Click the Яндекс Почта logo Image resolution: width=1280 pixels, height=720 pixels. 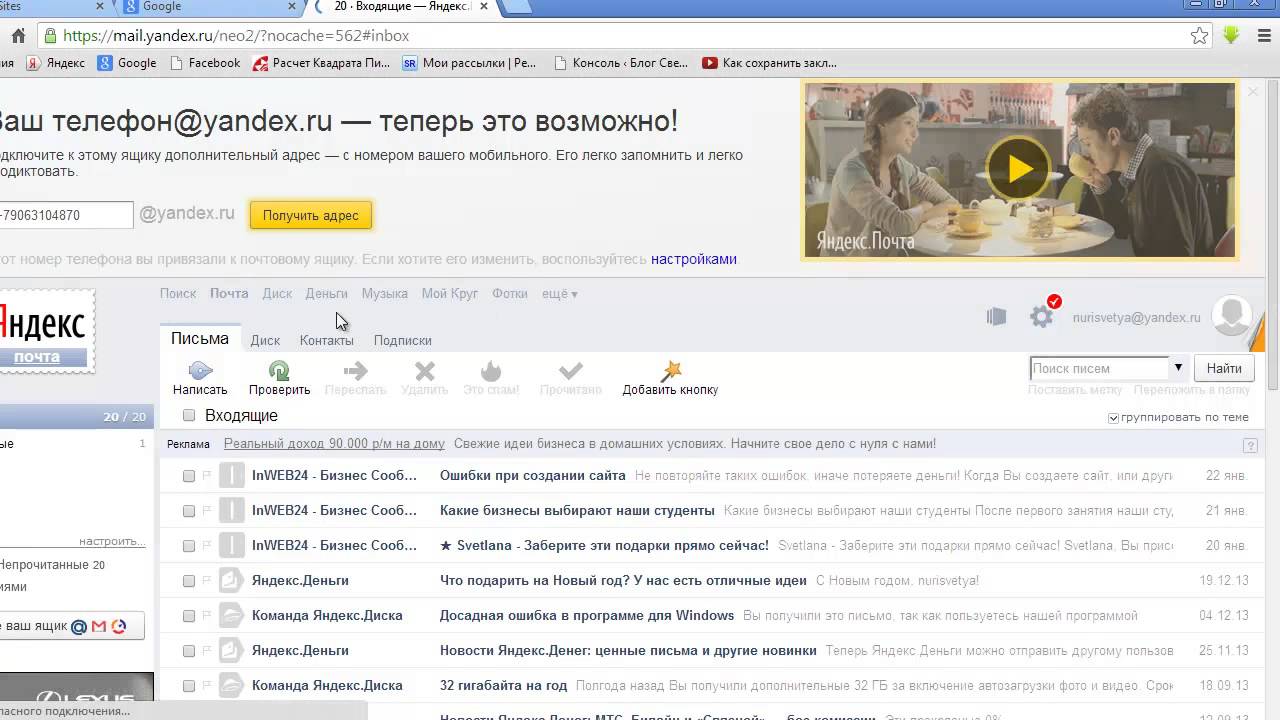46,333
